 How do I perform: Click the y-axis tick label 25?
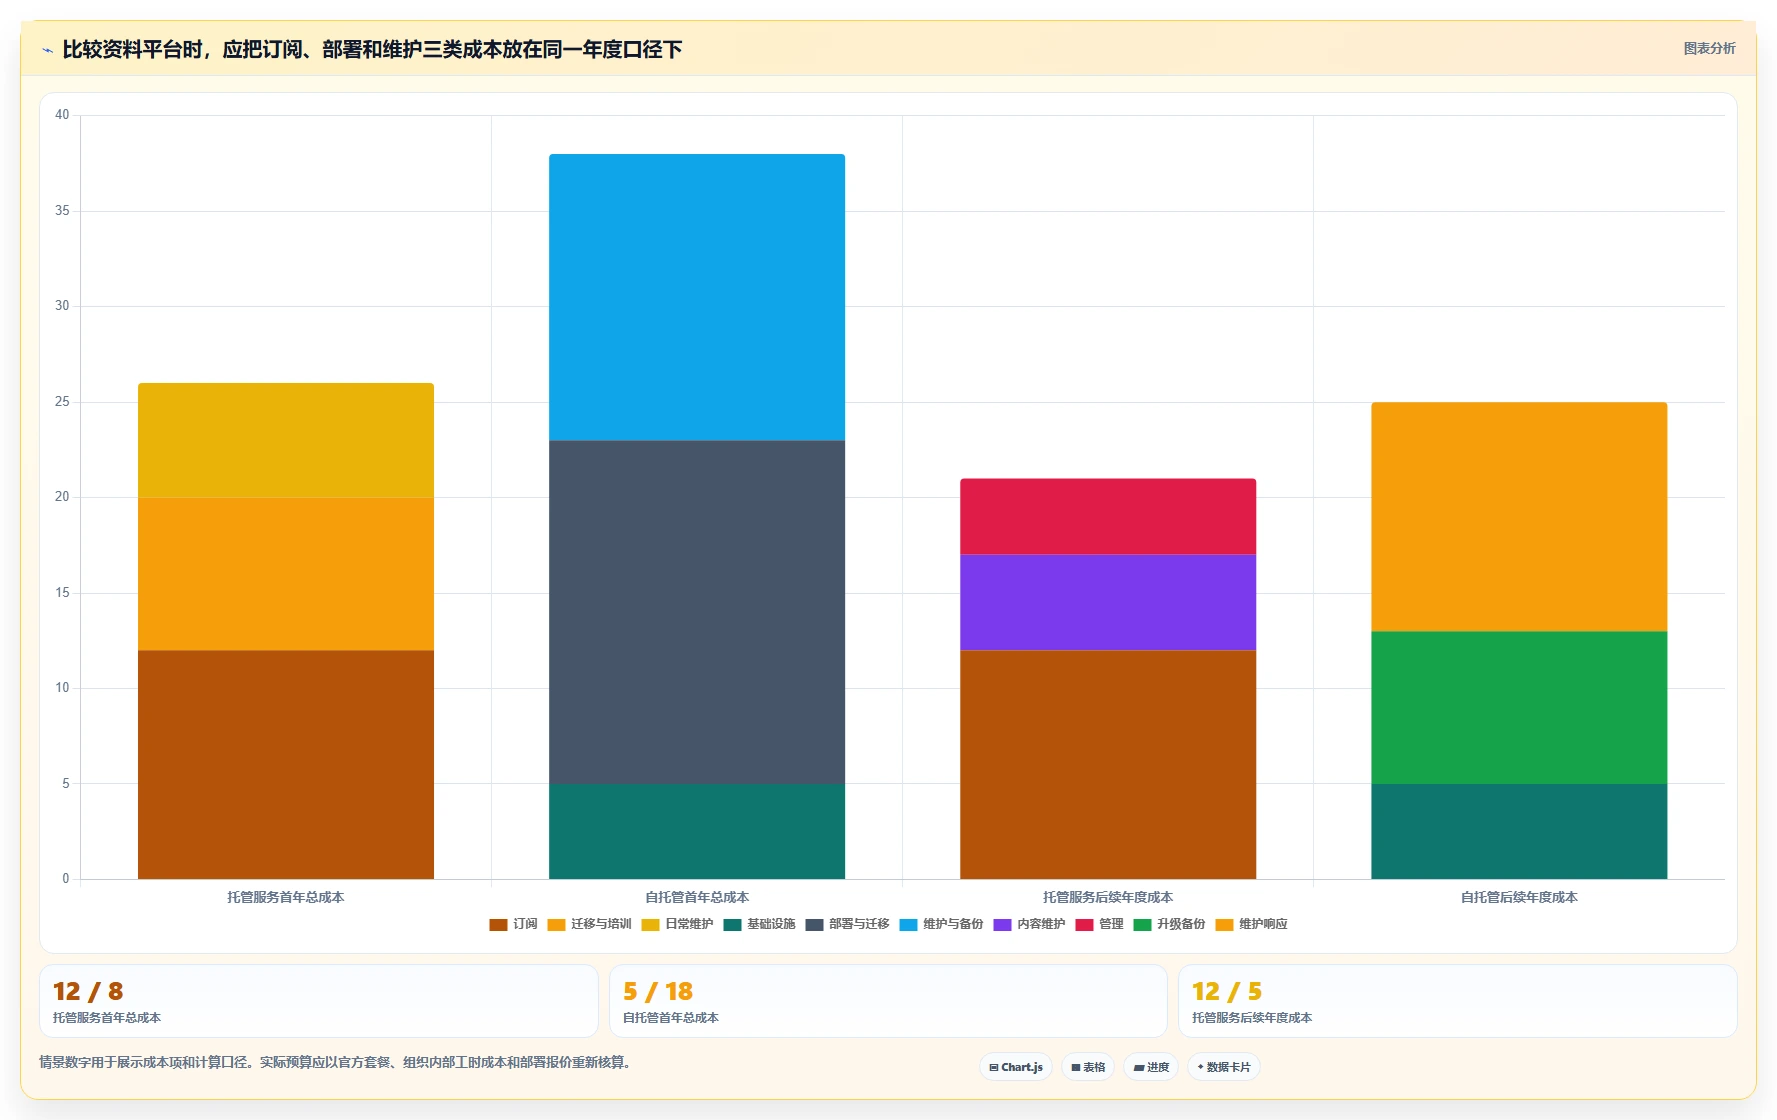62,402
